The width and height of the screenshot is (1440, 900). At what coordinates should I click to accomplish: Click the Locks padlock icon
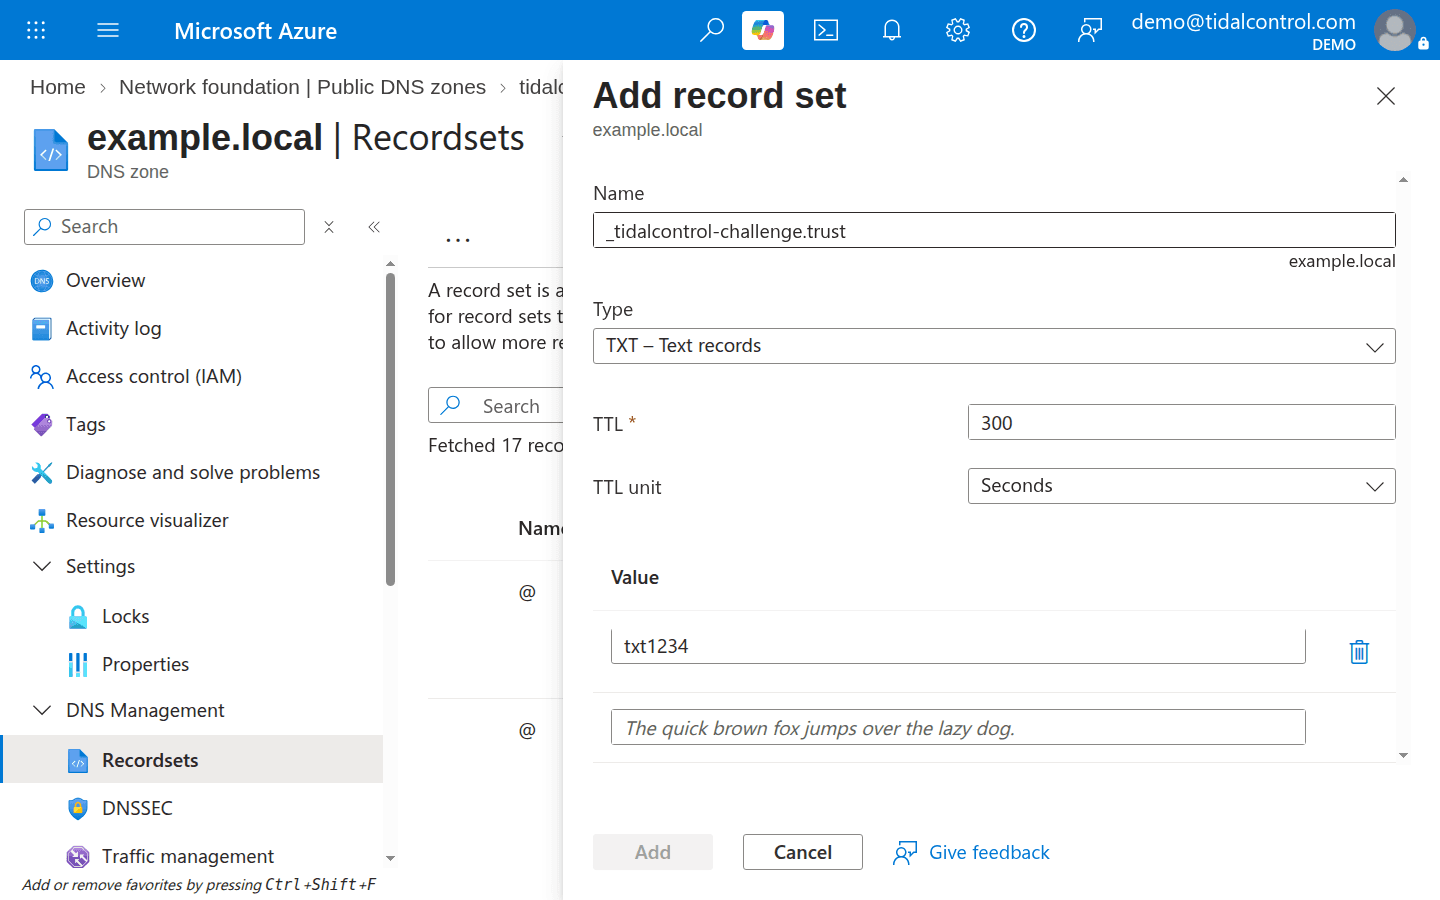tap(78, 617)
